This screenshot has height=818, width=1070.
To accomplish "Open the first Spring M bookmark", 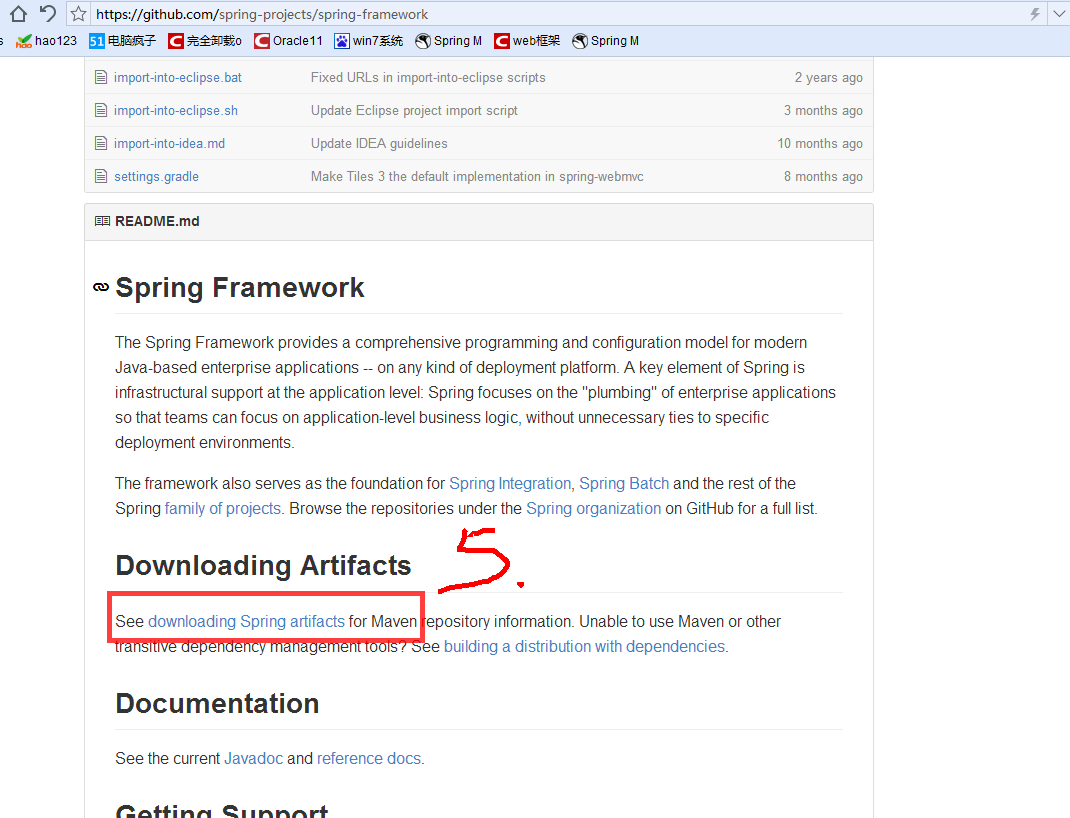I will click(x=448, y=41).
